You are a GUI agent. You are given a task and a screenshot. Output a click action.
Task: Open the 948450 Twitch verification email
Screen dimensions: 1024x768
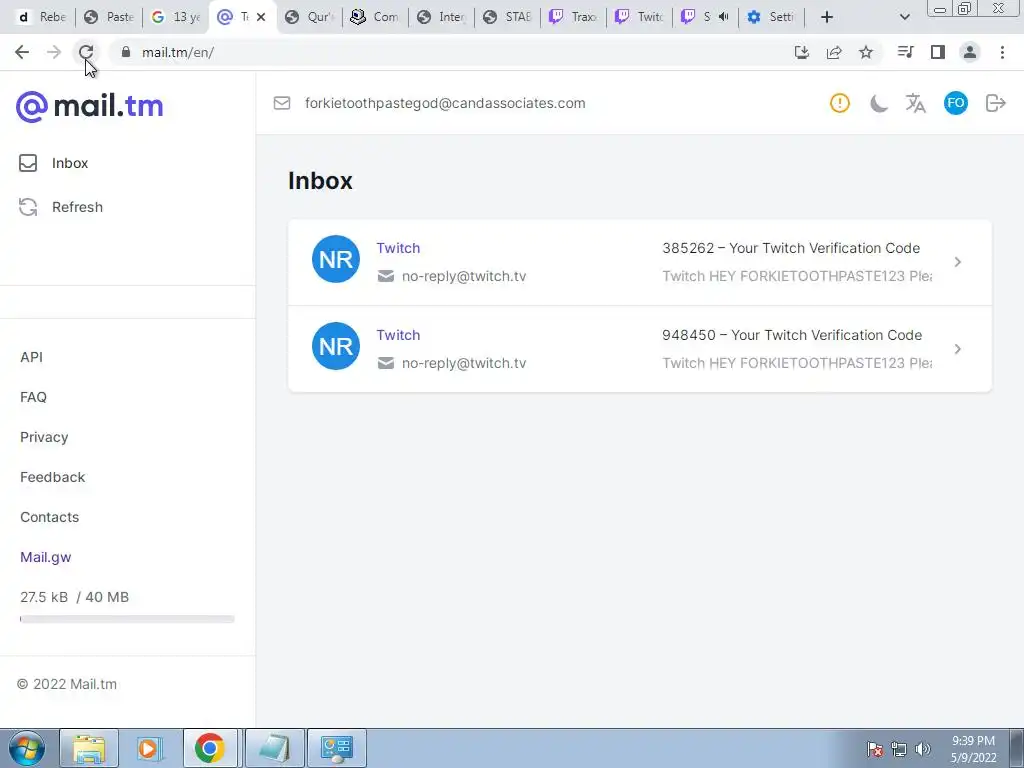(640, 349)
